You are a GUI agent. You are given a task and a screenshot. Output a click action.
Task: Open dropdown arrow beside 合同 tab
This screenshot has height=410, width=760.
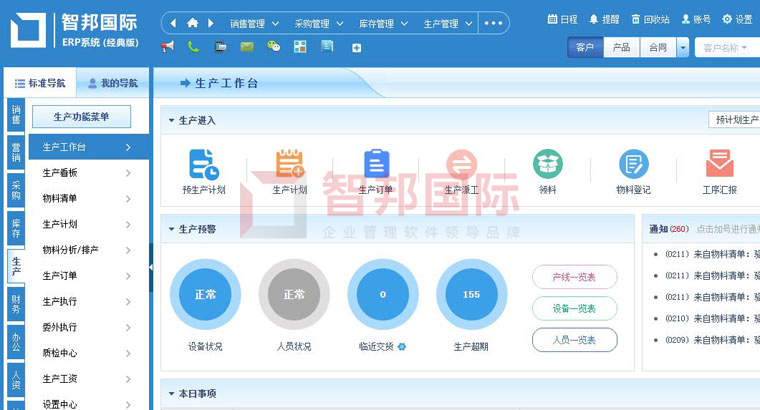pyautogui.click(x=682, y=47)
